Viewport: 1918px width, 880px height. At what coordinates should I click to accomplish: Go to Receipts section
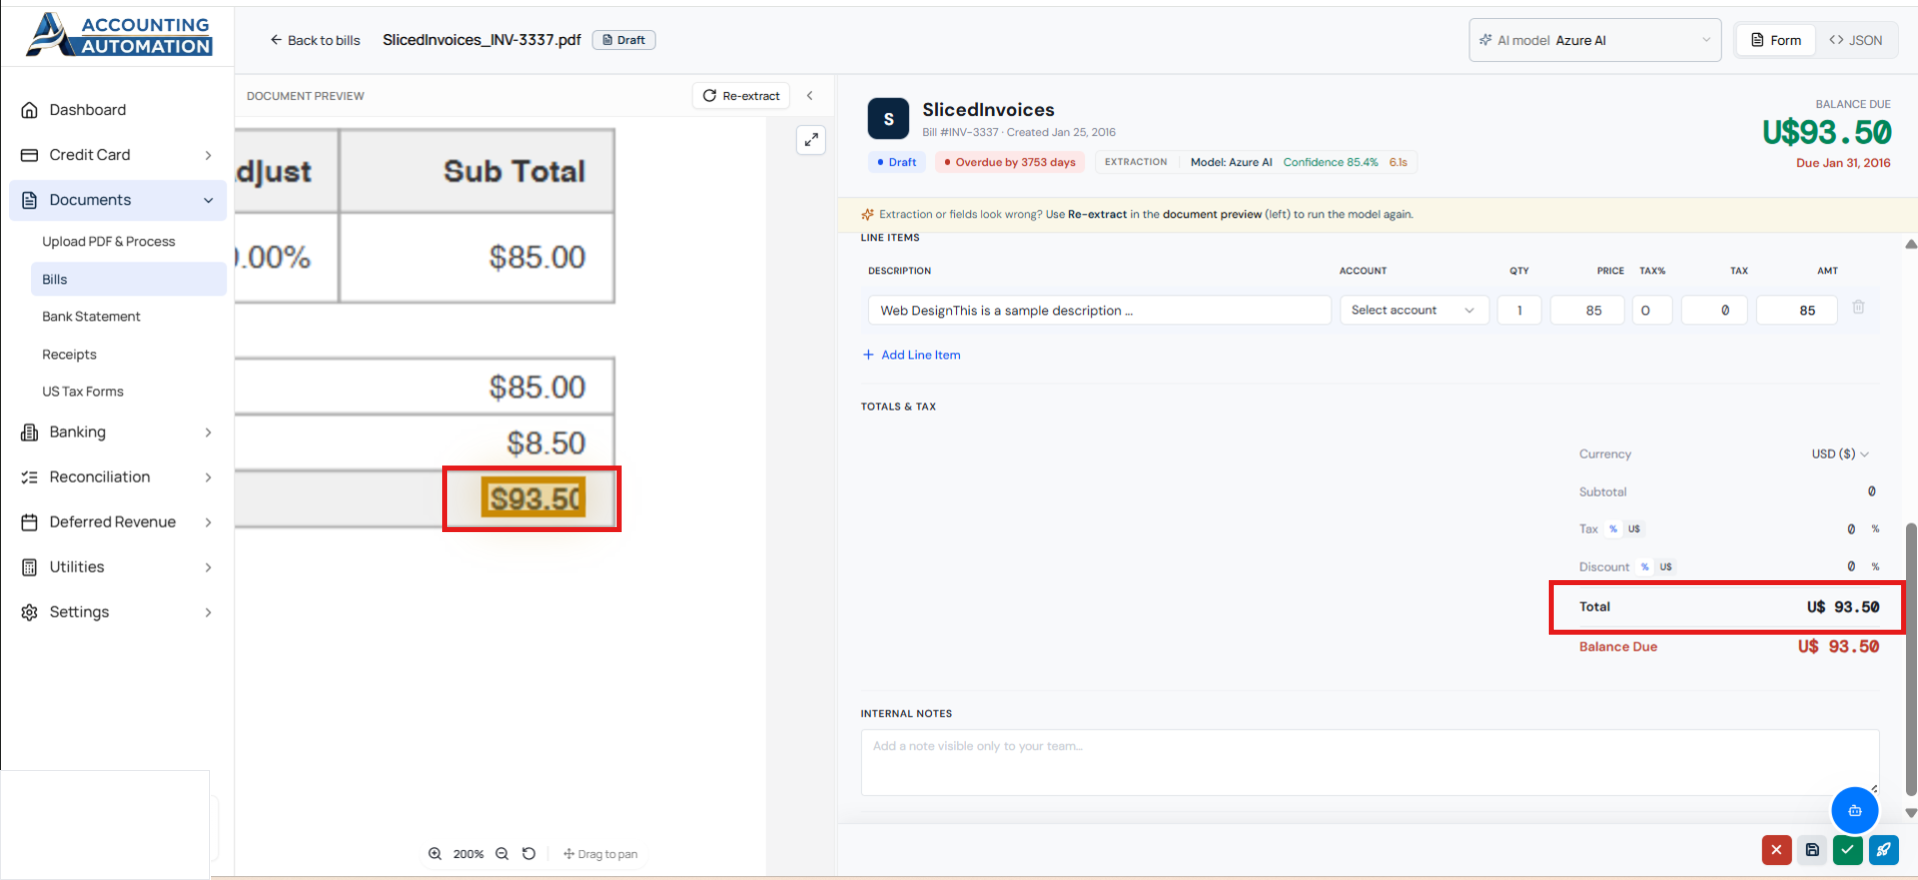(69, 354)
